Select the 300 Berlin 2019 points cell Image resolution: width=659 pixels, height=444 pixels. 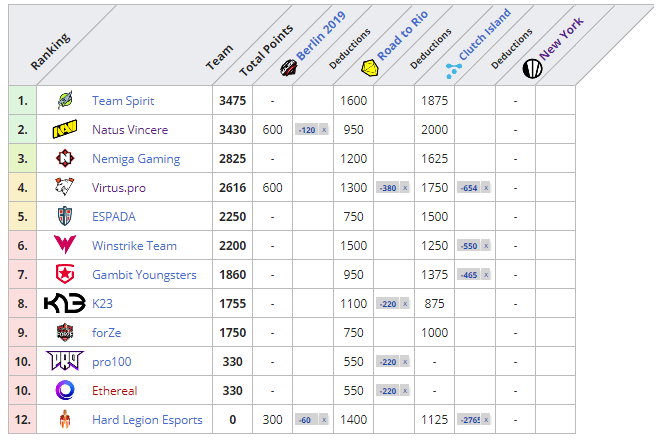coord(272,420)
